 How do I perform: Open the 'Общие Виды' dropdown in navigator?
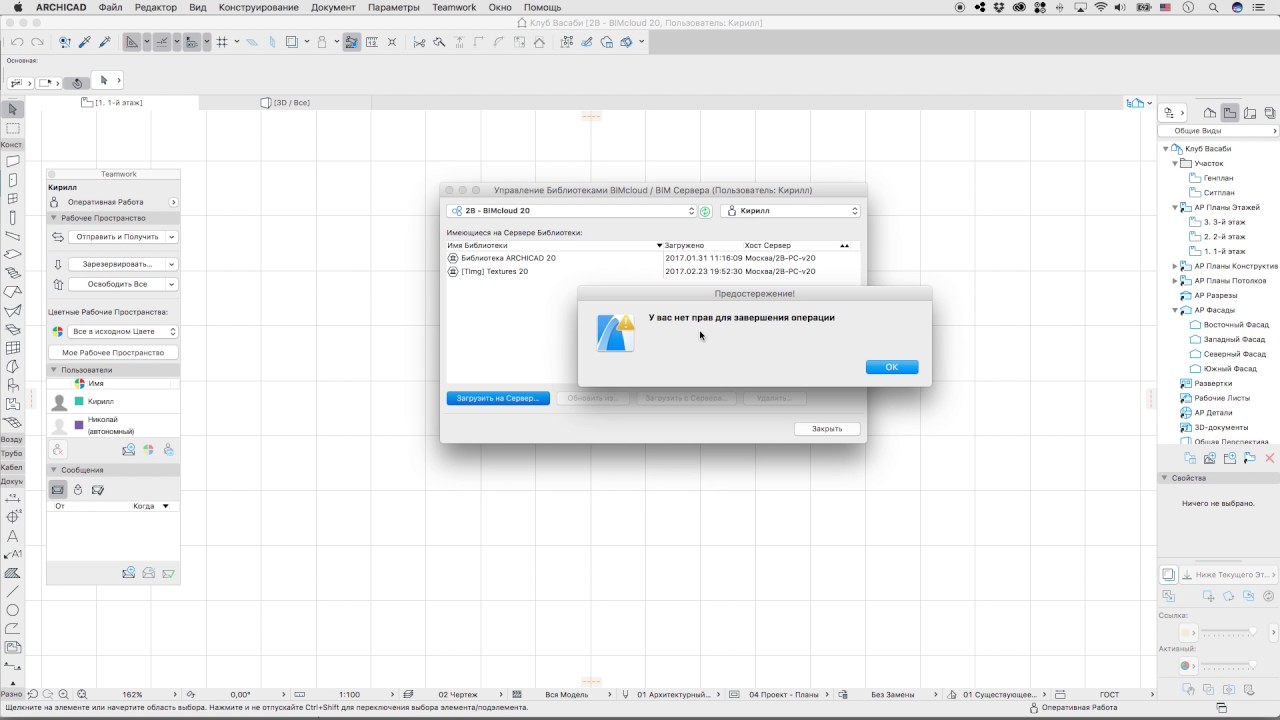point(1218,131)
